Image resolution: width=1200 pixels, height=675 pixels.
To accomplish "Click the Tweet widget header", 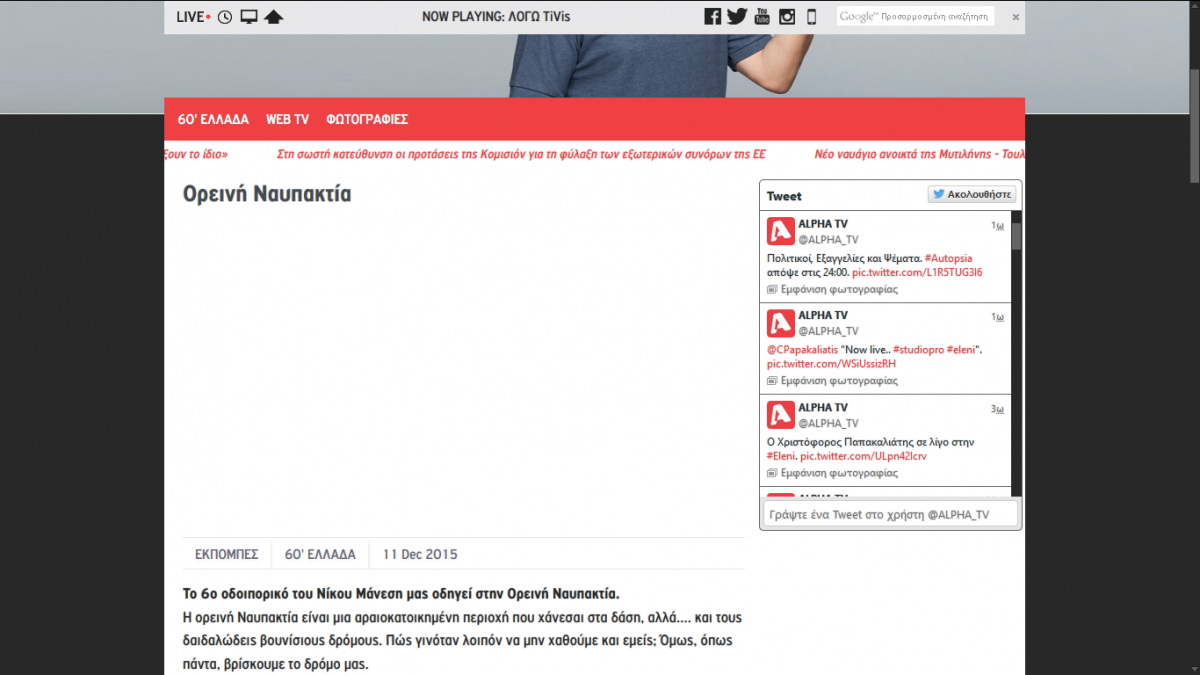I will pyautogui.click(x=784, y=196).
